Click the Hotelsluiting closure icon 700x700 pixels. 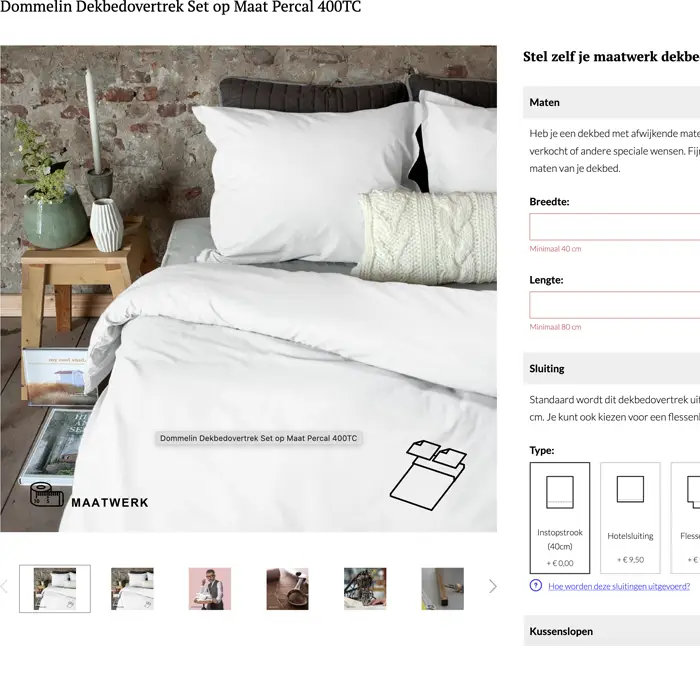[630, 489]
